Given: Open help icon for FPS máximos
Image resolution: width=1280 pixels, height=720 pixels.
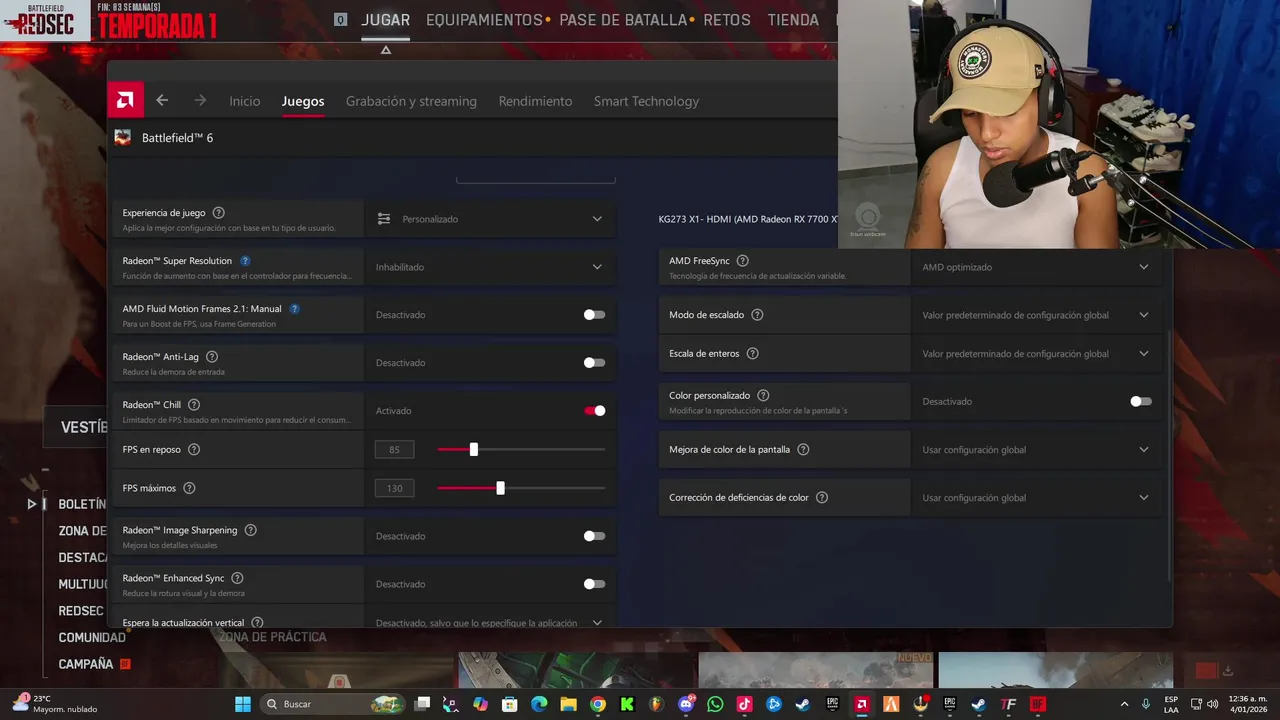Looking at the screenshot, I should [x=189, y=488].
